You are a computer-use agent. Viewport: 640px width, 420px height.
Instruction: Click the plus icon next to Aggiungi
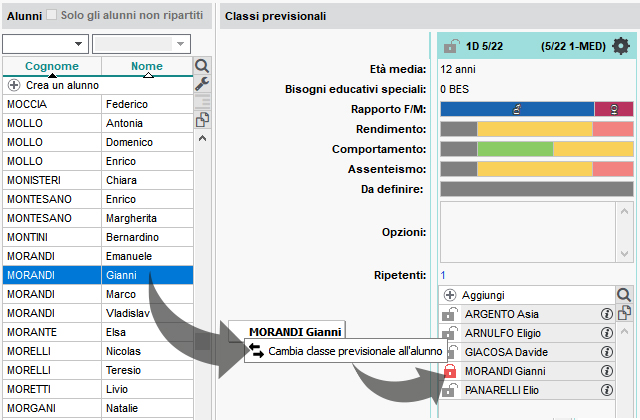[x=450, y=295]
